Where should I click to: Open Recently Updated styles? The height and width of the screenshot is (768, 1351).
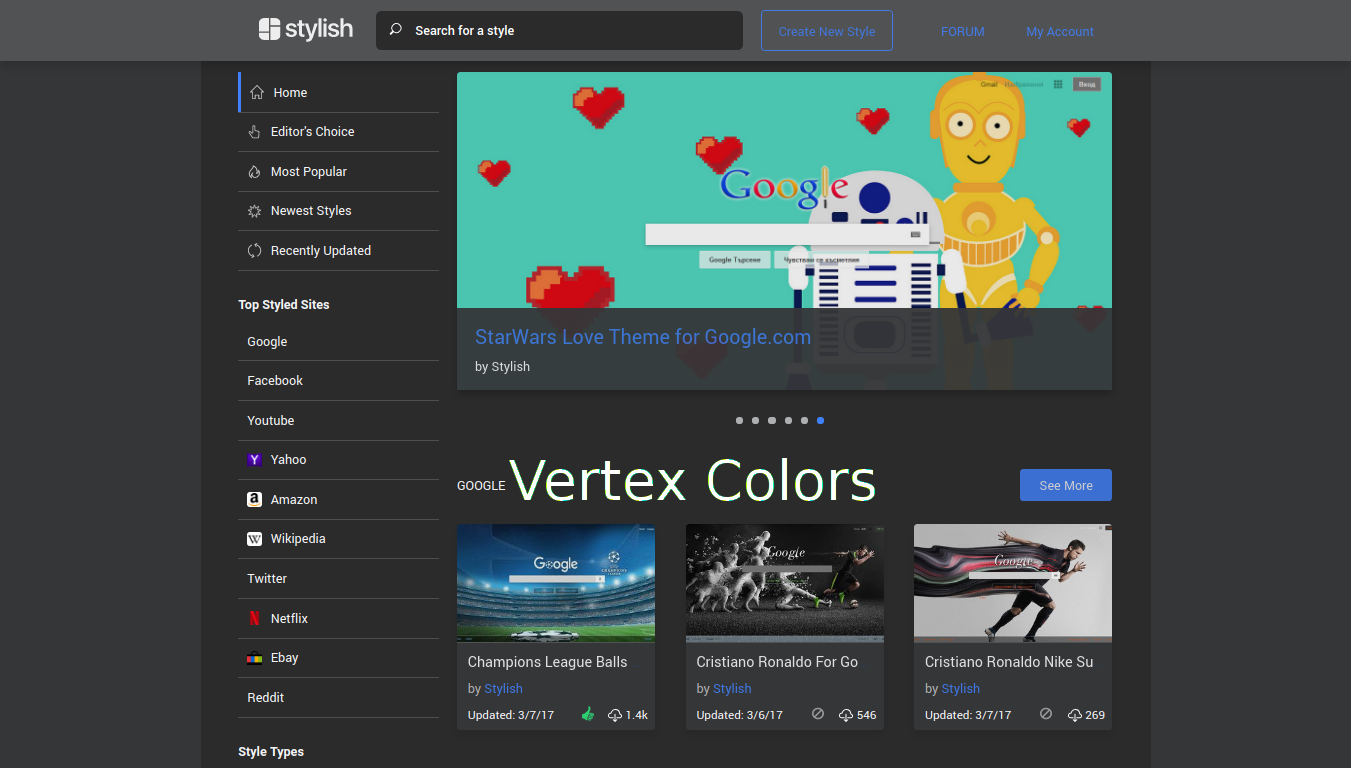tap(339, 251)
